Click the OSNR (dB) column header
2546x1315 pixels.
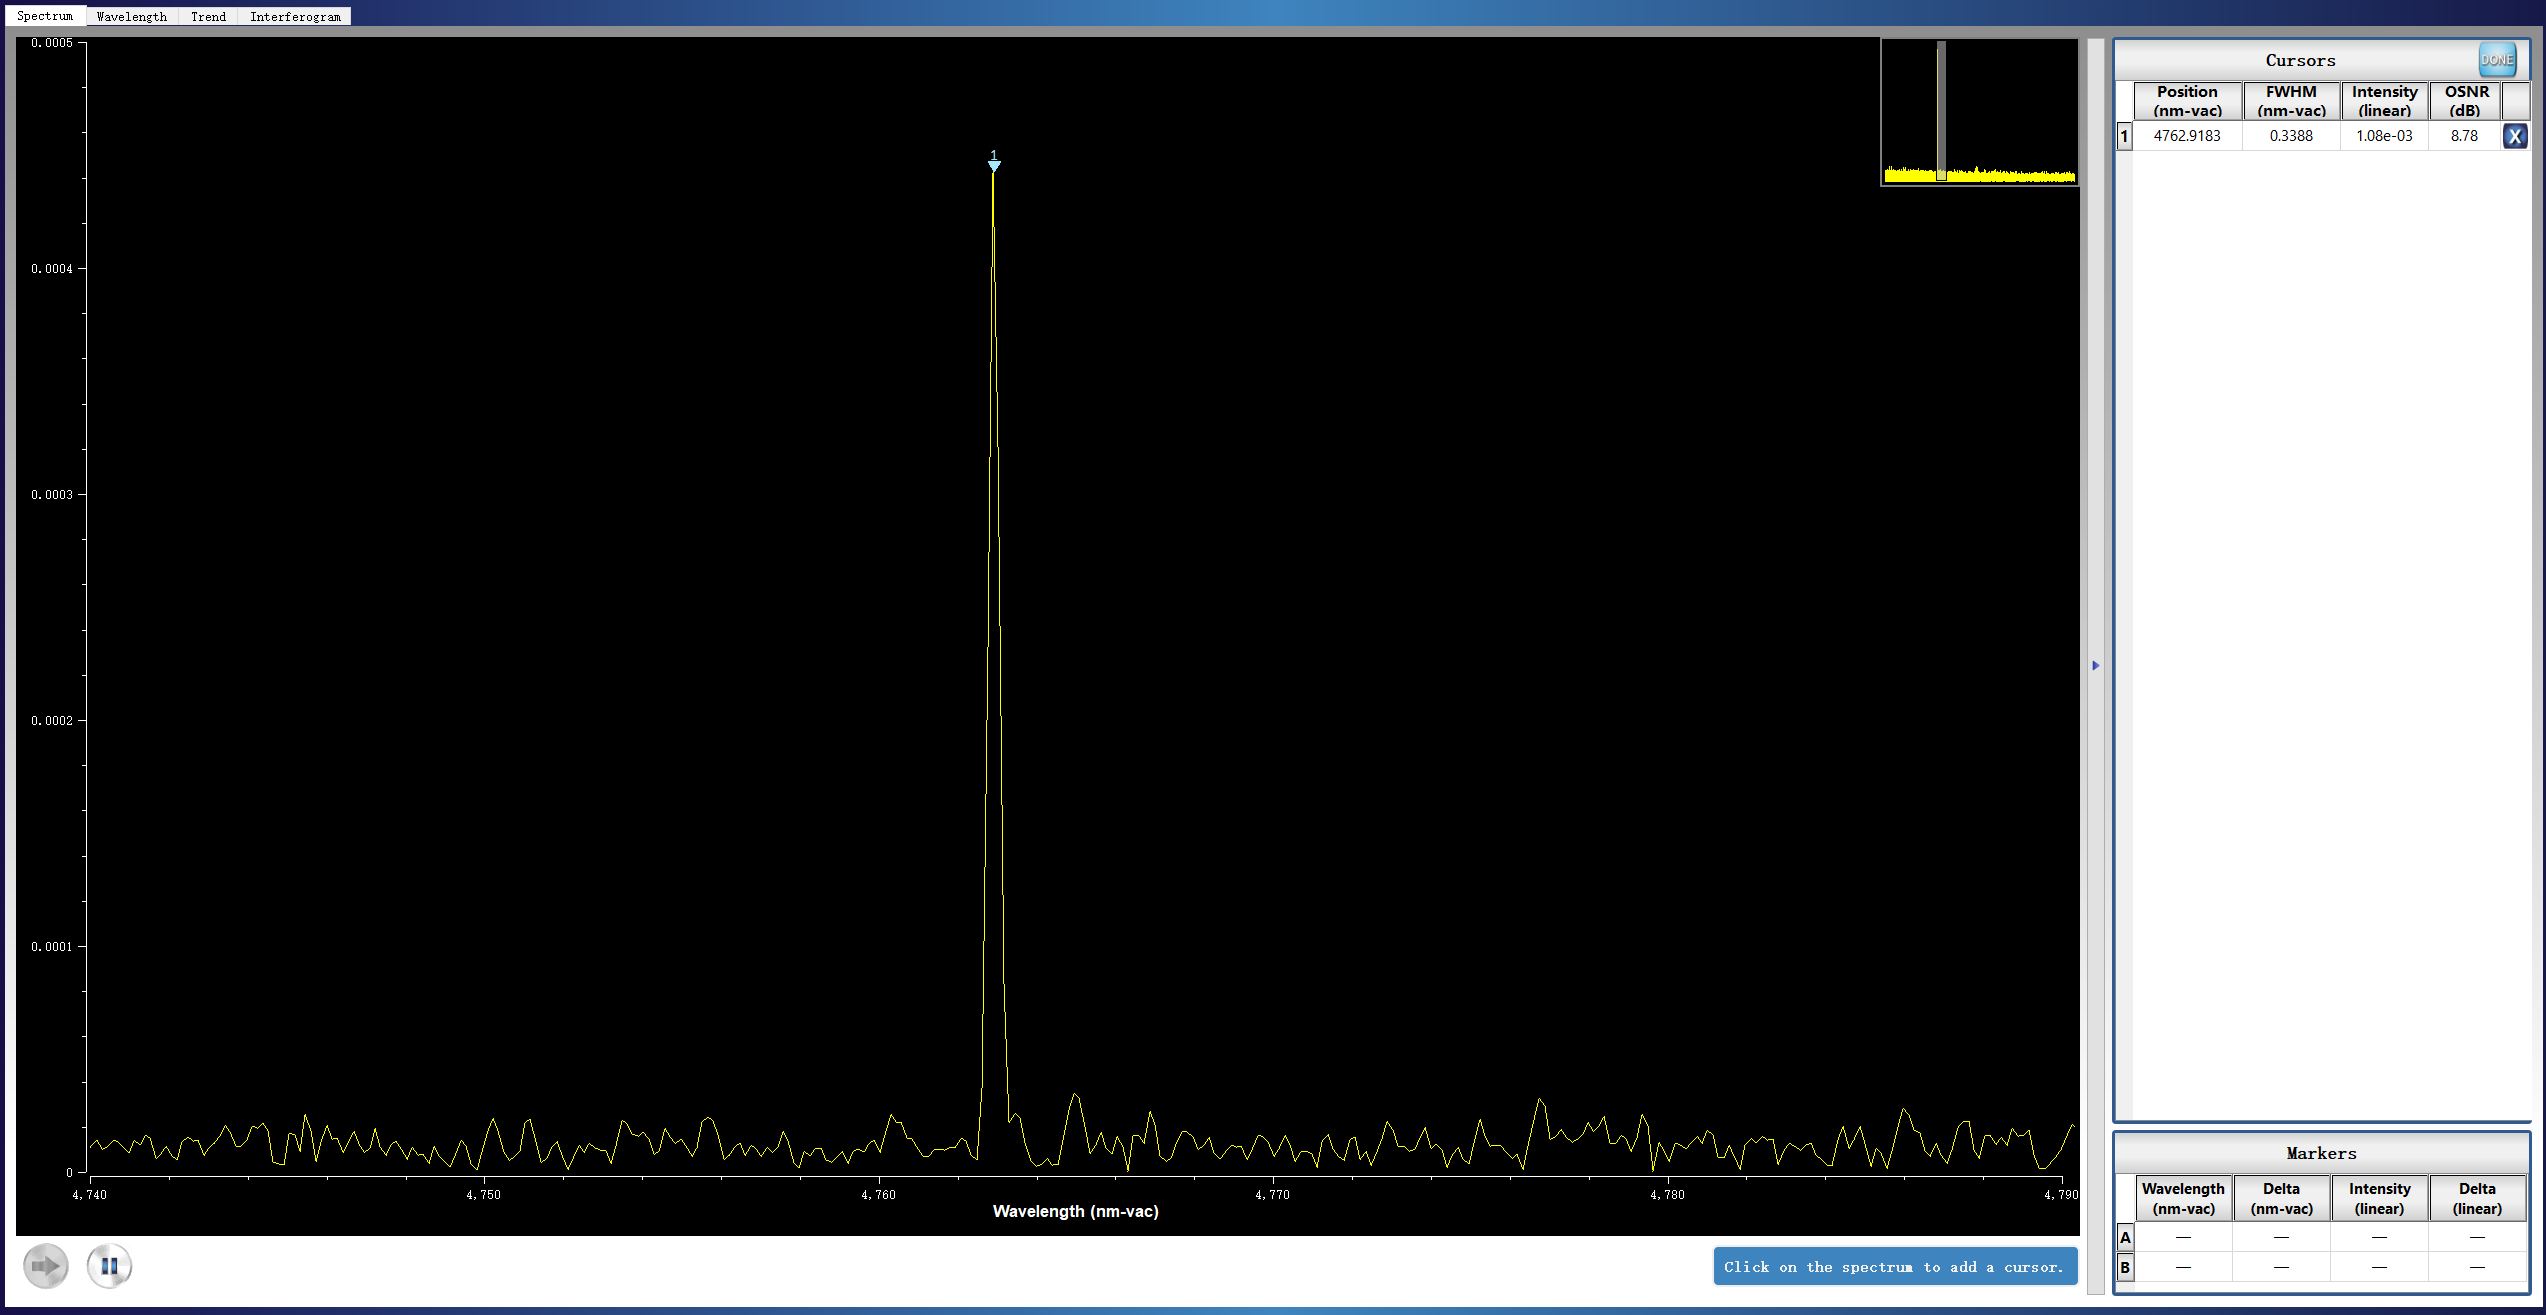(x=2466, y=101)
